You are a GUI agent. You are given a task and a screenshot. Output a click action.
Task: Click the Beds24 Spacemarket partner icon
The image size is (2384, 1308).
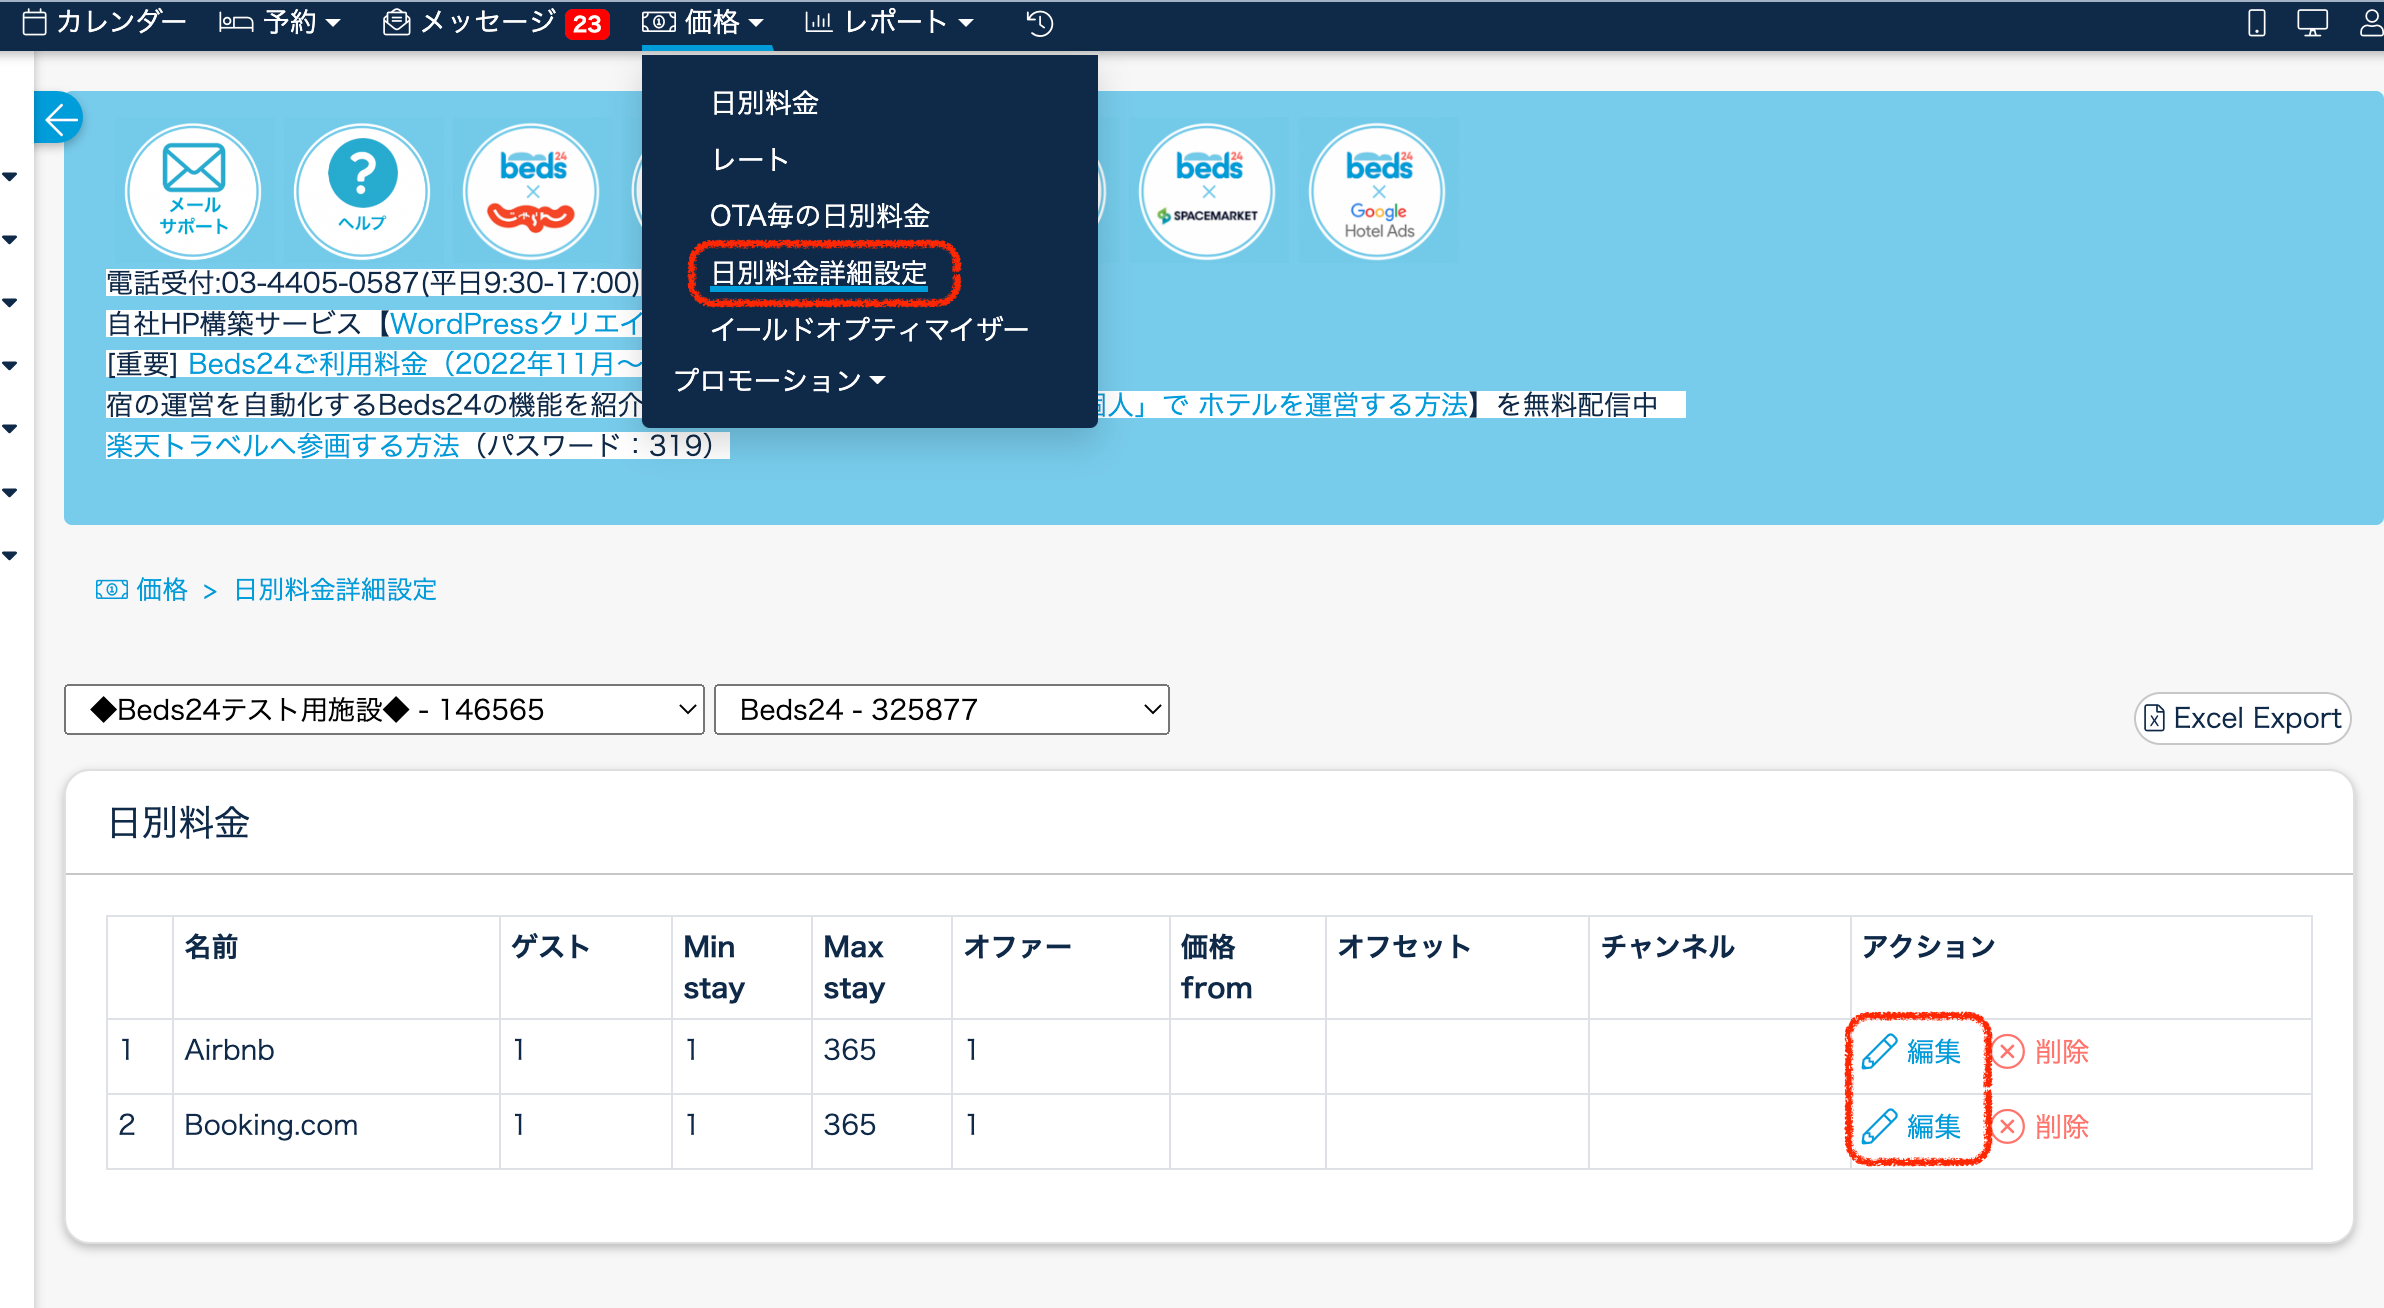[1208, 190]
